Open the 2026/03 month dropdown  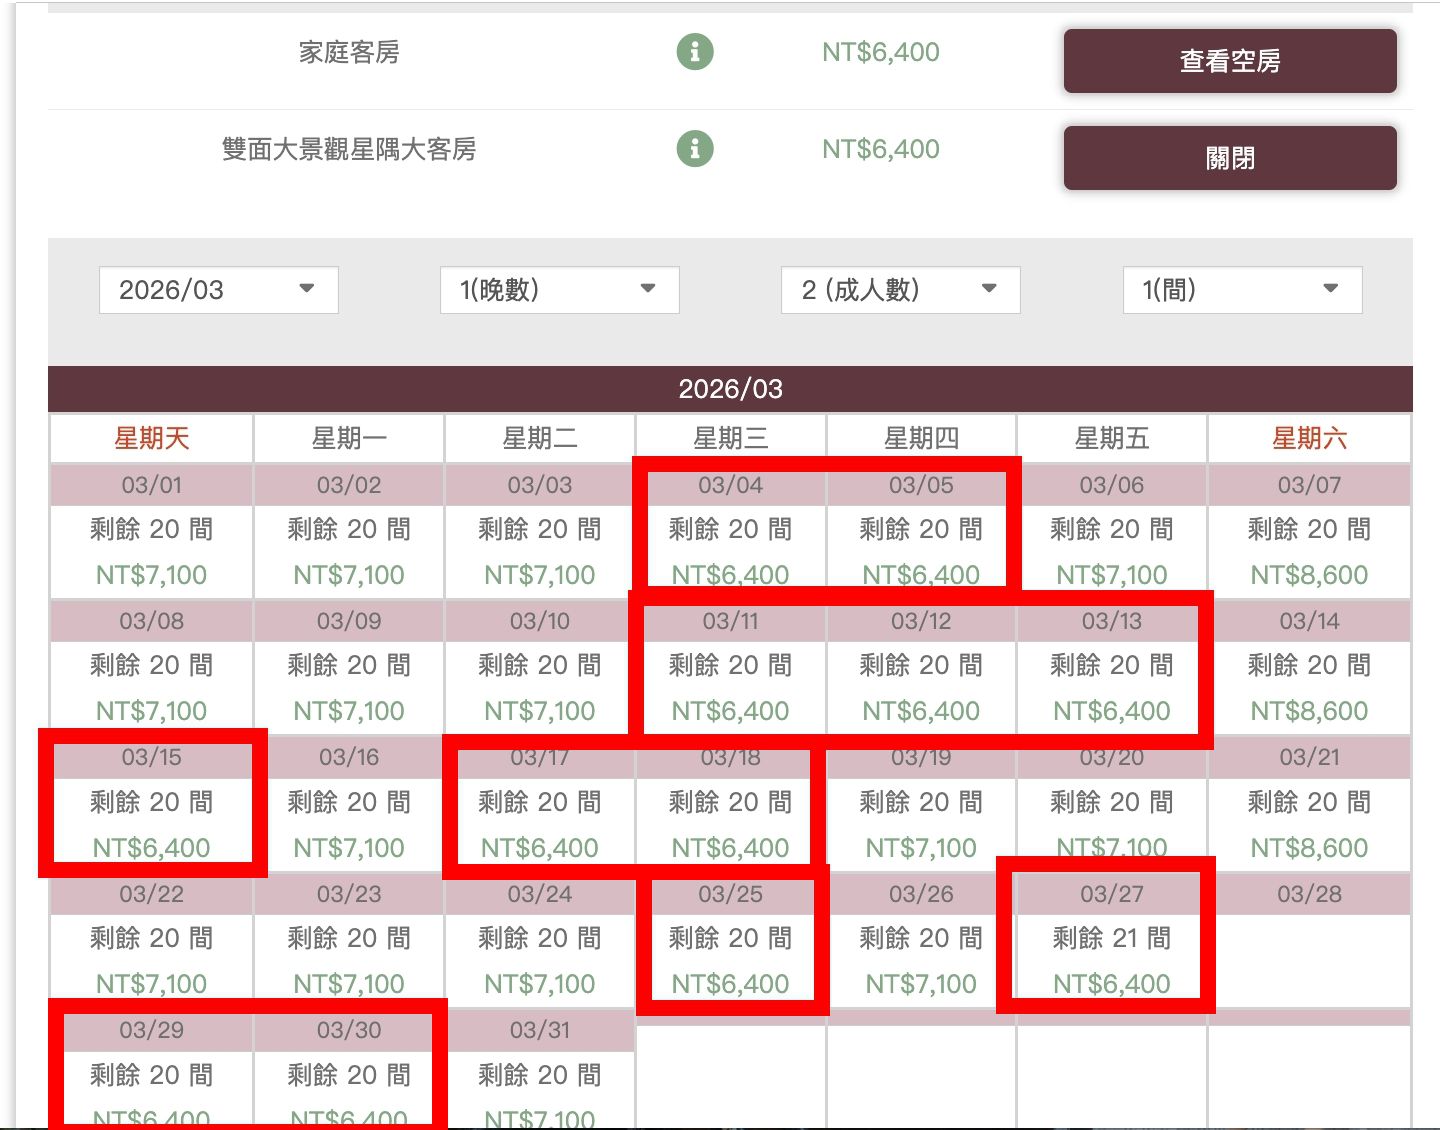click(x=218, y=290)
